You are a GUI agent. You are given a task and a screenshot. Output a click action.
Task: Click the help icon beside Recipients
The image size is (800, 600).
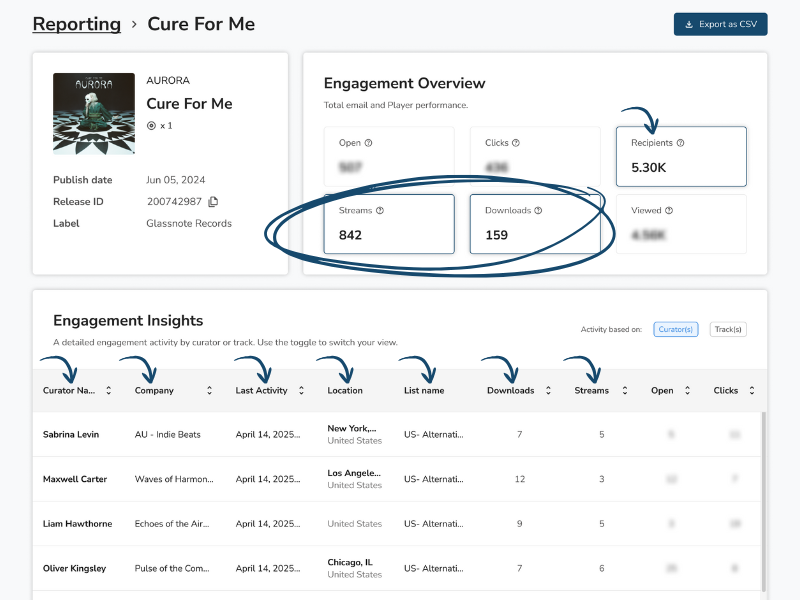pos(681,143)
